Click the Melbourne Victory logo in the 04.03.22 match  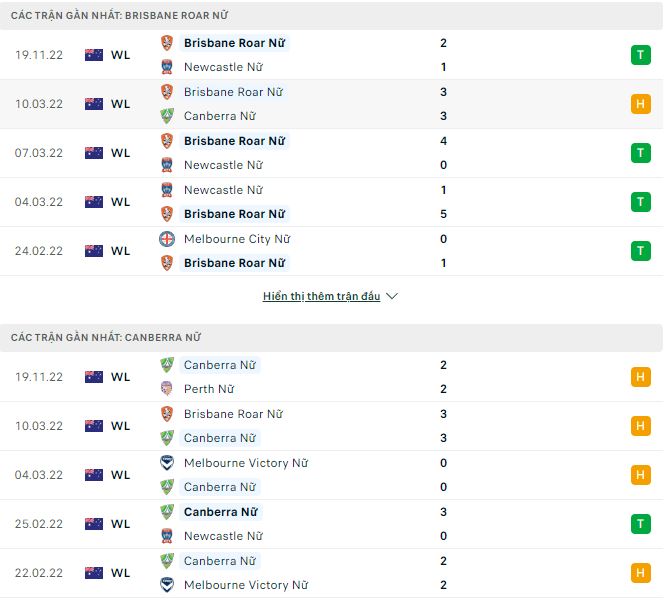(167, 463)
